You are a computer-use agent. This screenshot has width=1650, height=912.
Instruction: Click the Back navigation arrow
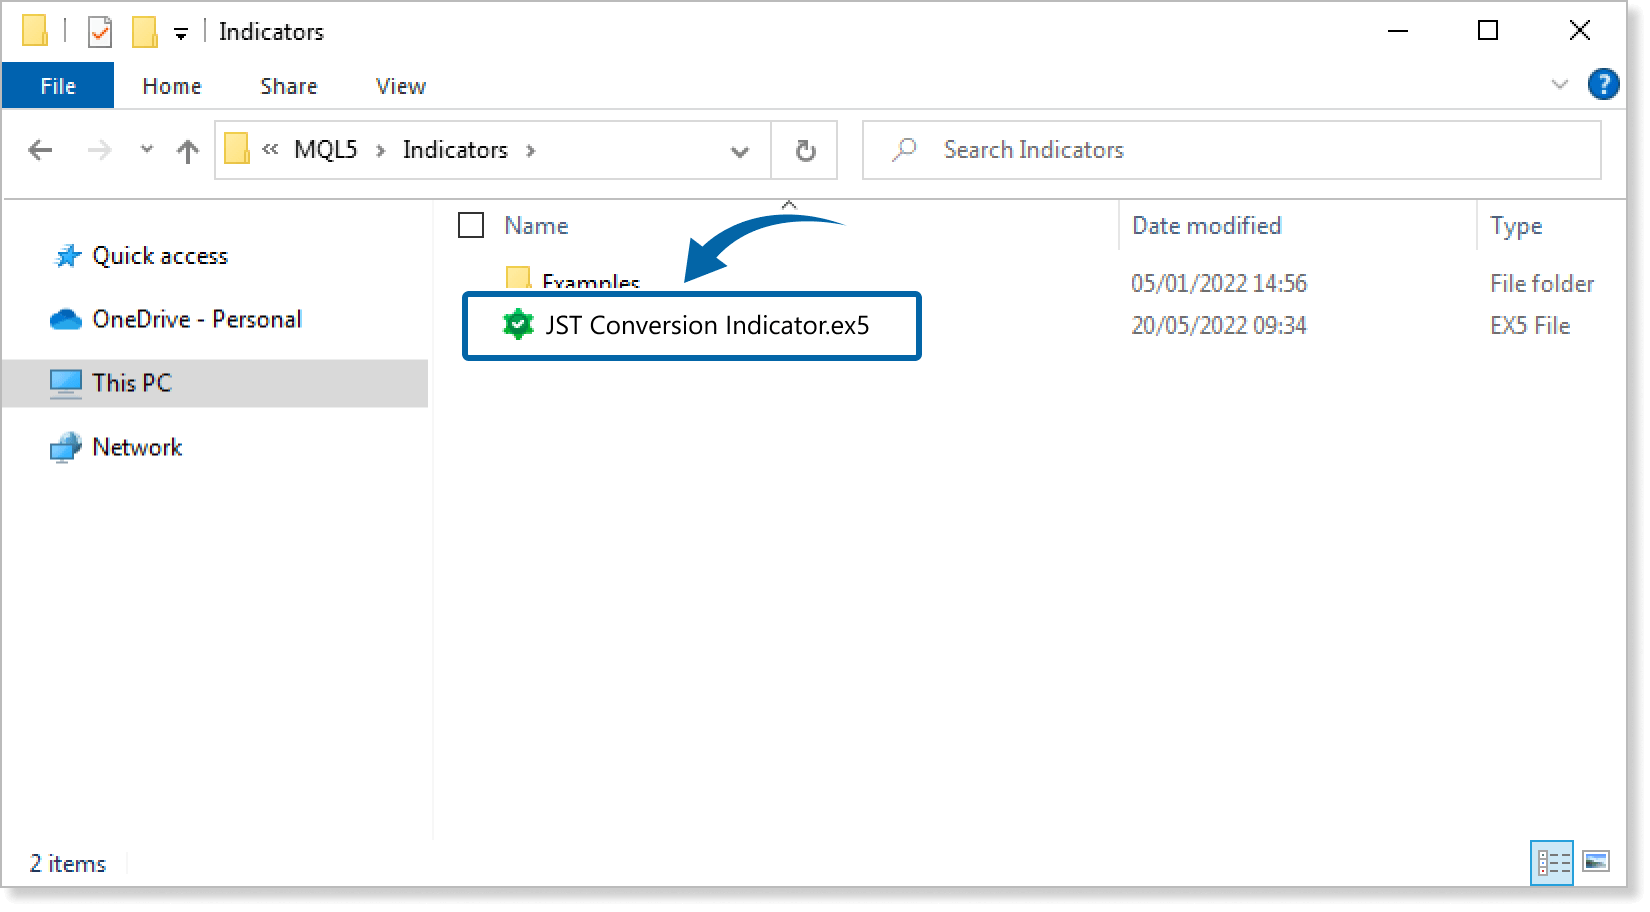pos(40,150)
